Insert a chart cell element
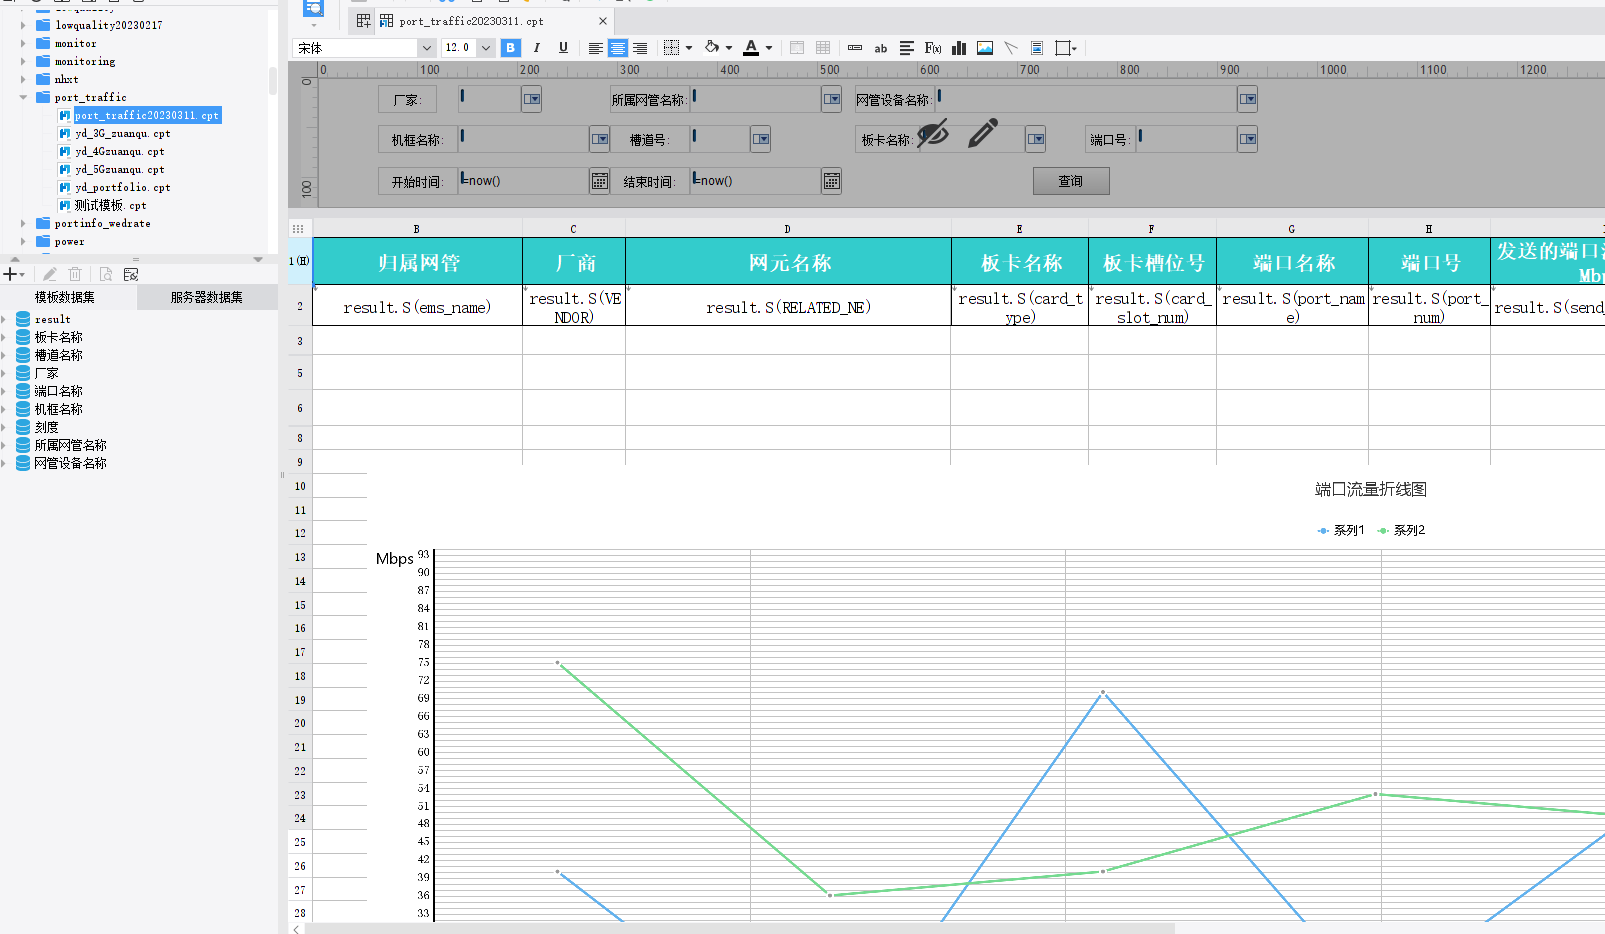Viewport: 1605px width, 934px height. pyautogui.click(x=959, y=48)
